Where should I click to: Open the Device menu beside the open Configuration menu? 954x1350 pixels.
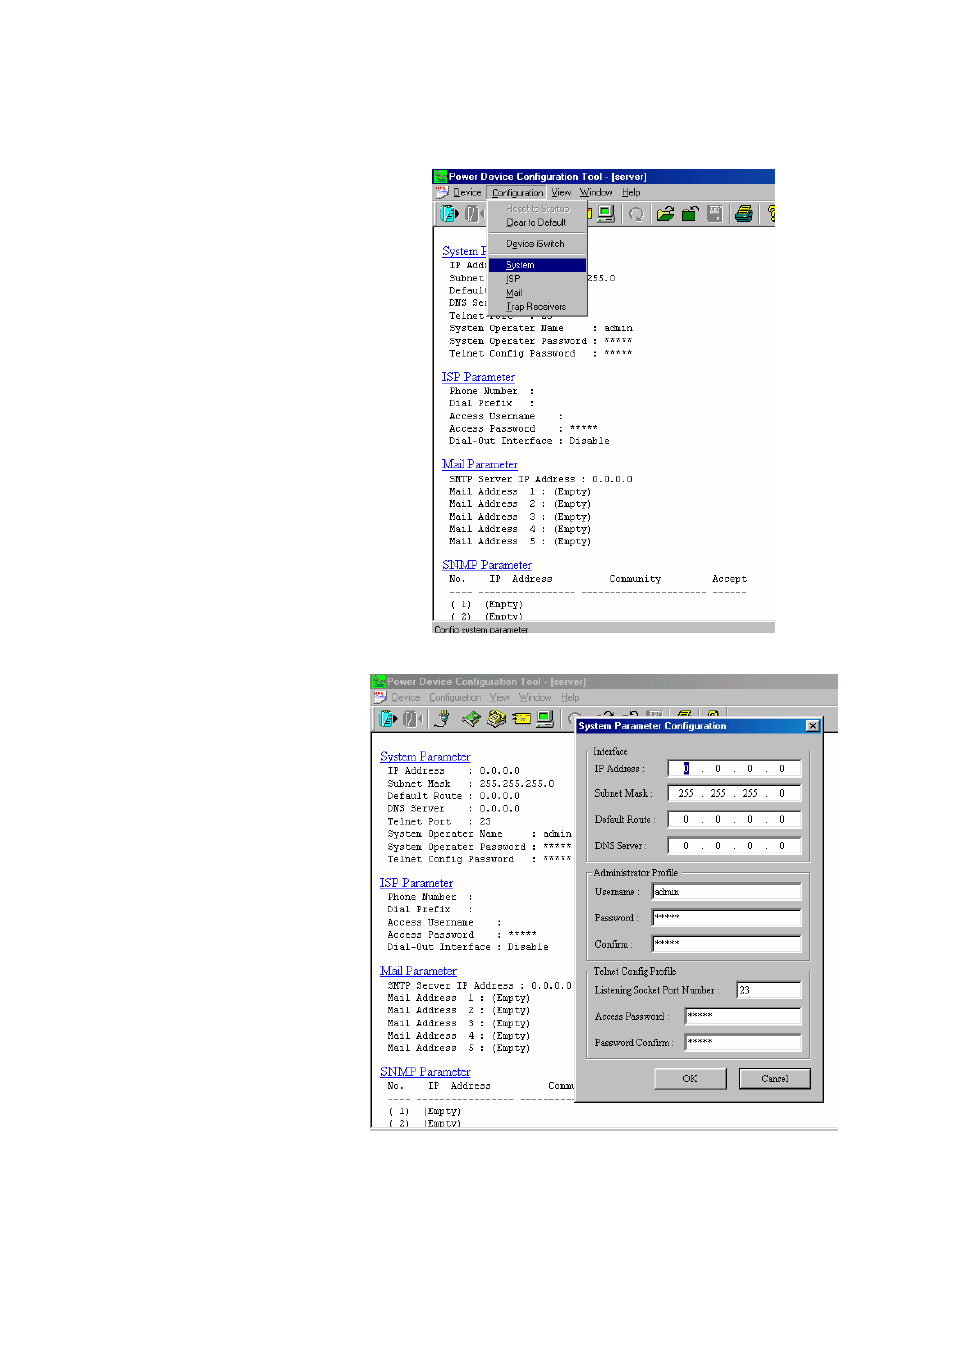pyautogui.click(x=467, y=193)
